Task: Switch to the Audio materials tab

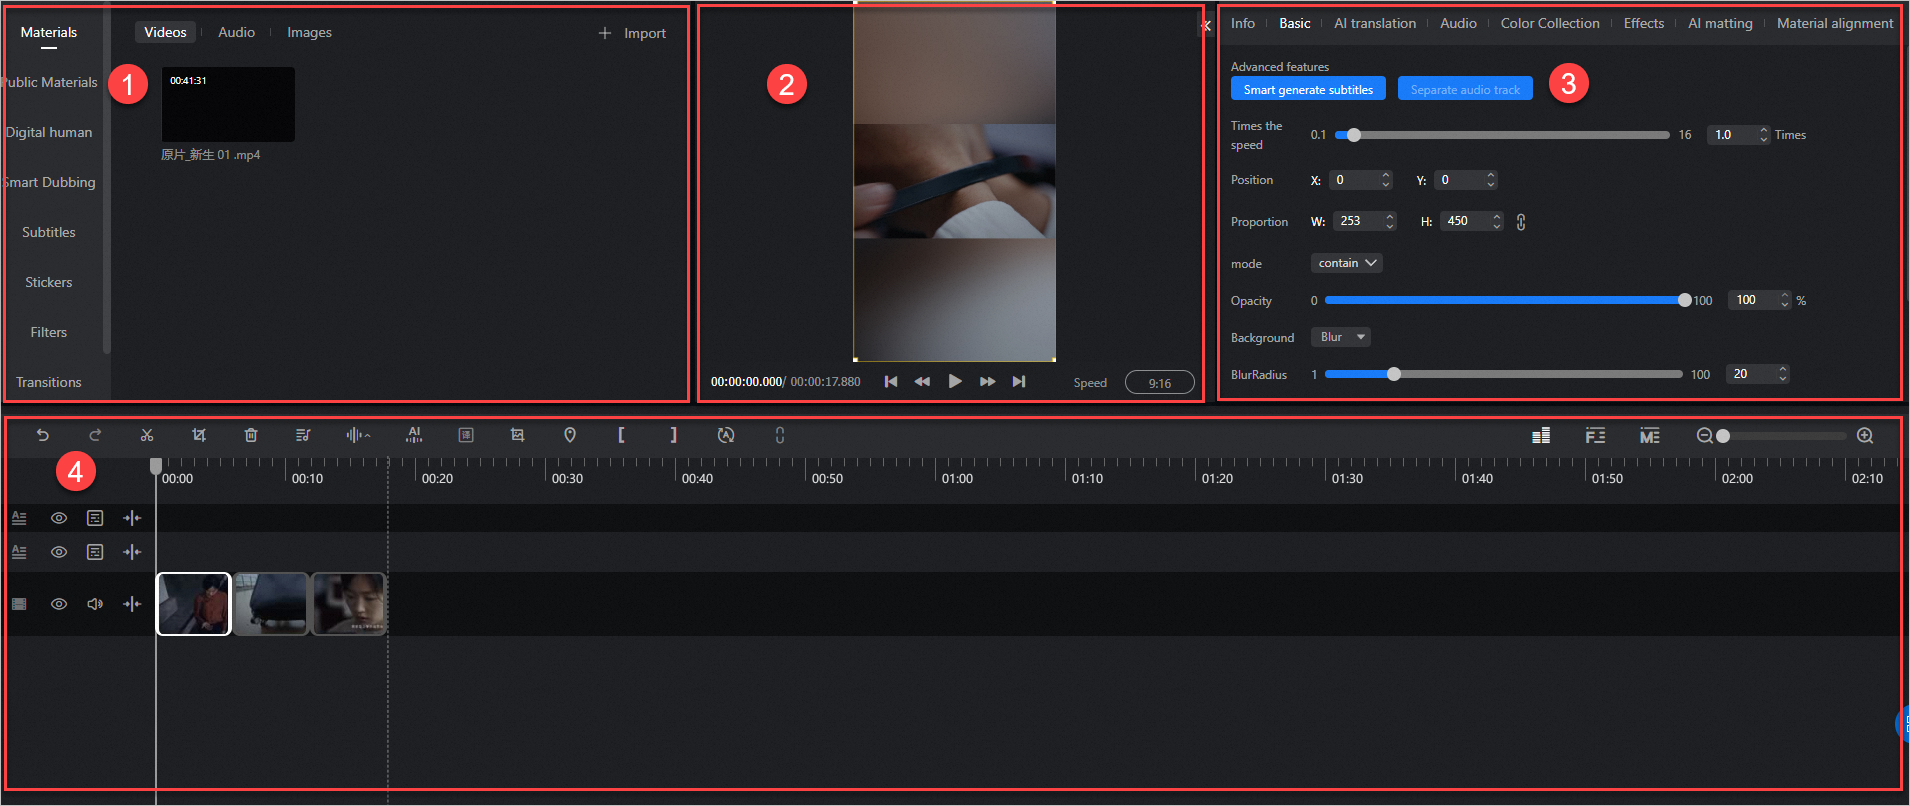Action: [x=237, y=32]
